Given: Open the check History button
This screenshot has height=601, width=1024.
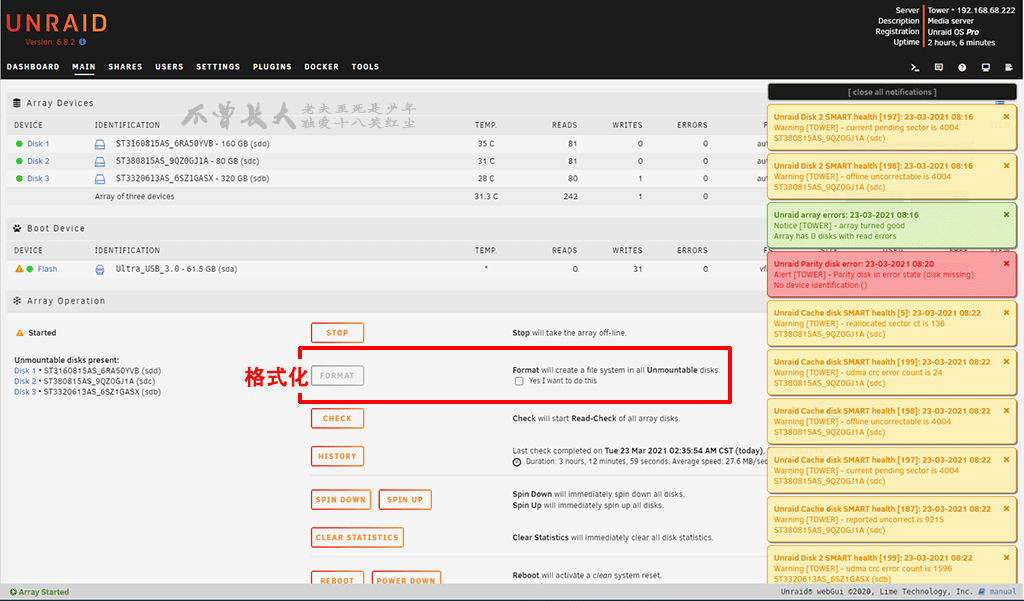Looking at the screenshot, I should pos(337,457).
